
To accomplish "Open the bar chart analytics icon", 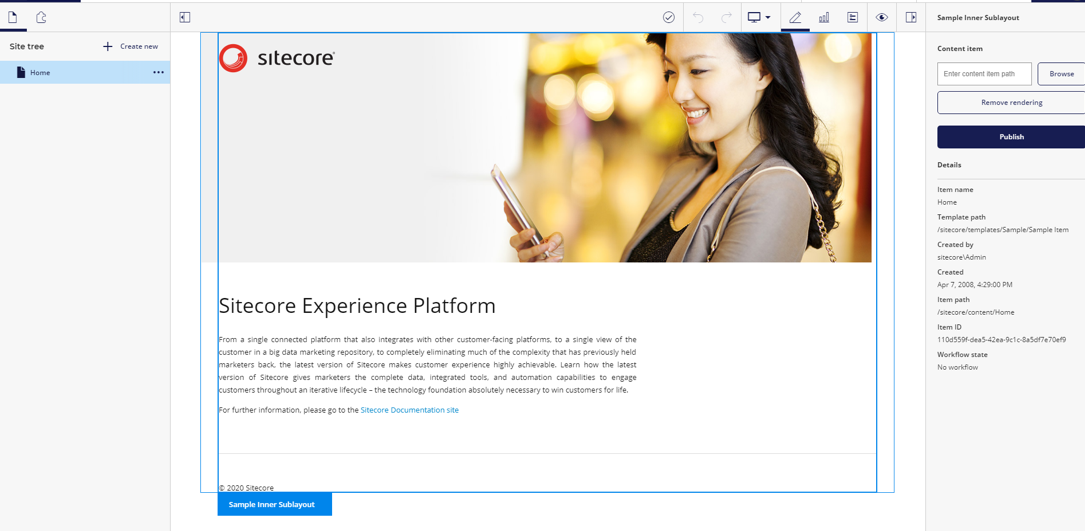I will pos(824,17).
